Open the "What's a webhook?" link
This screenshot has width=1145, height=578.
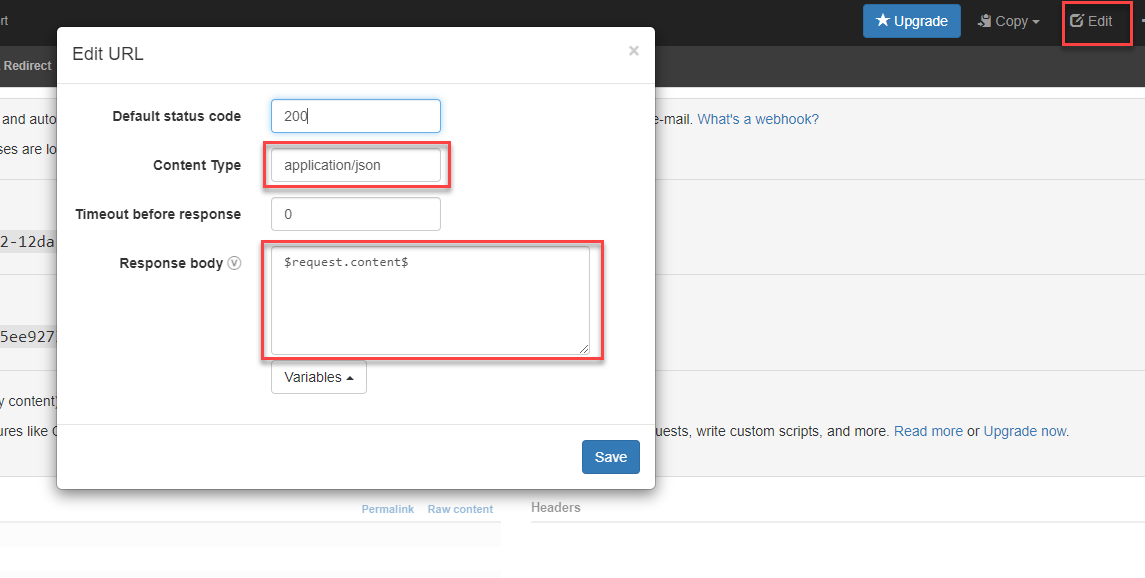tap(758, 119)
